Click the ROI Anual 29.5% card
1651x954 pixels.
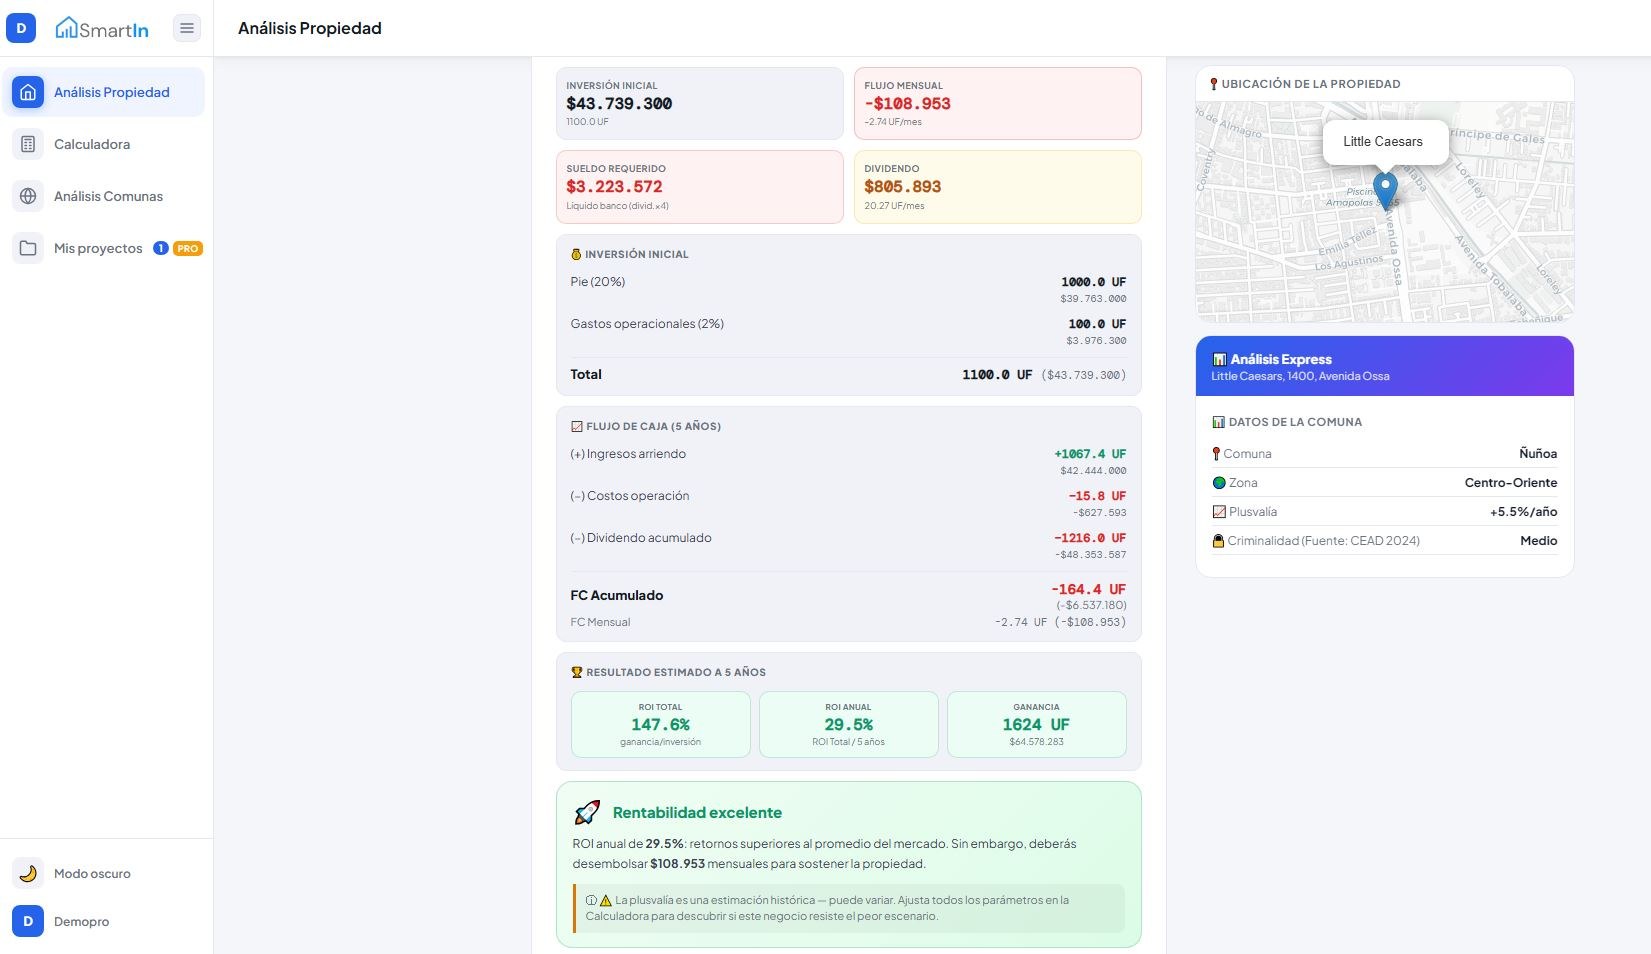tap(849, 724)
